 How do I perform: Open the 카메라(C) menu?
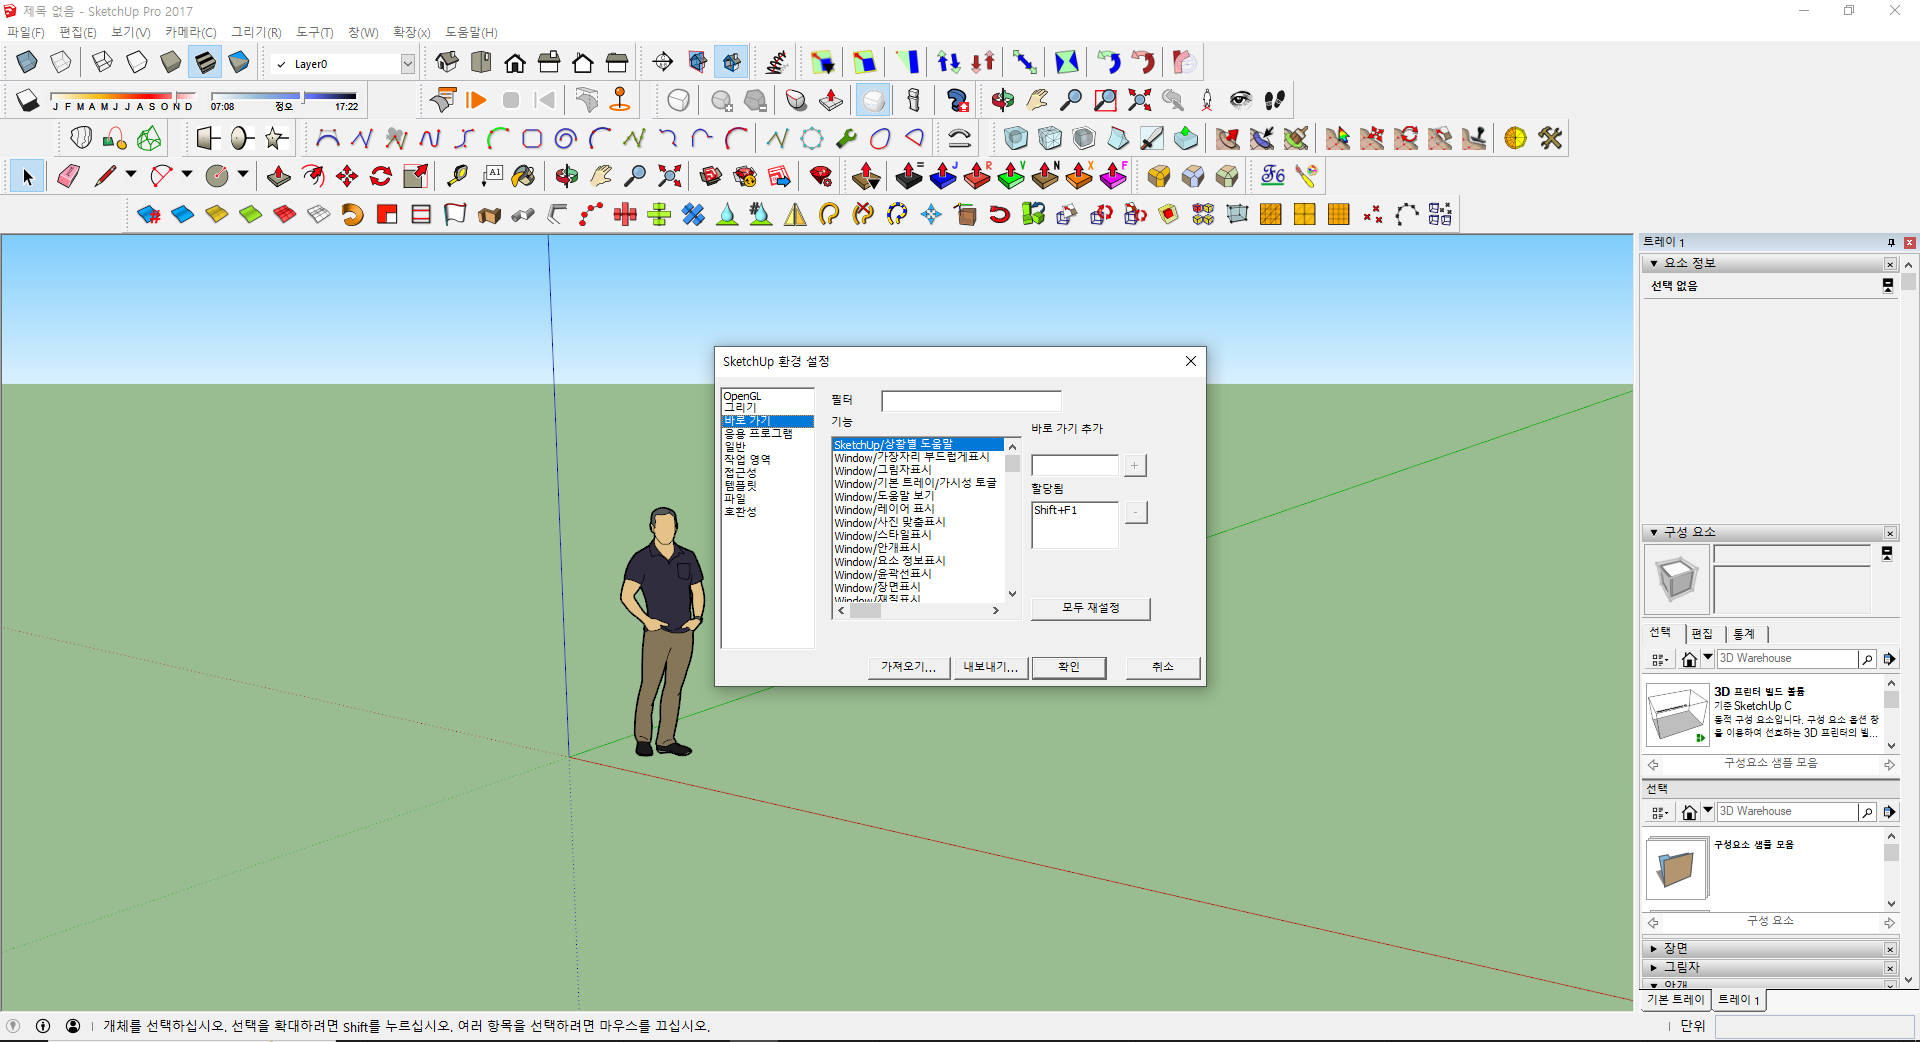[x=190, y=32]
